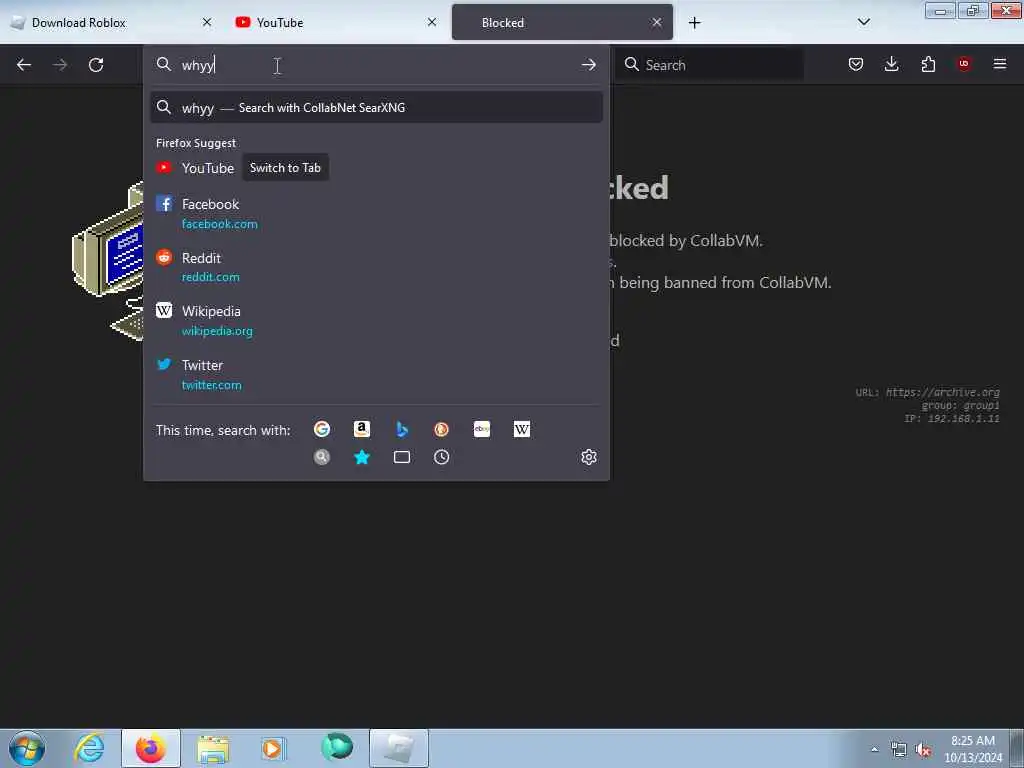Switch to the Download Roblox tab
The width and height of the screenshot is (1024, 768).
pyautogui.click(x=111, y=22)
